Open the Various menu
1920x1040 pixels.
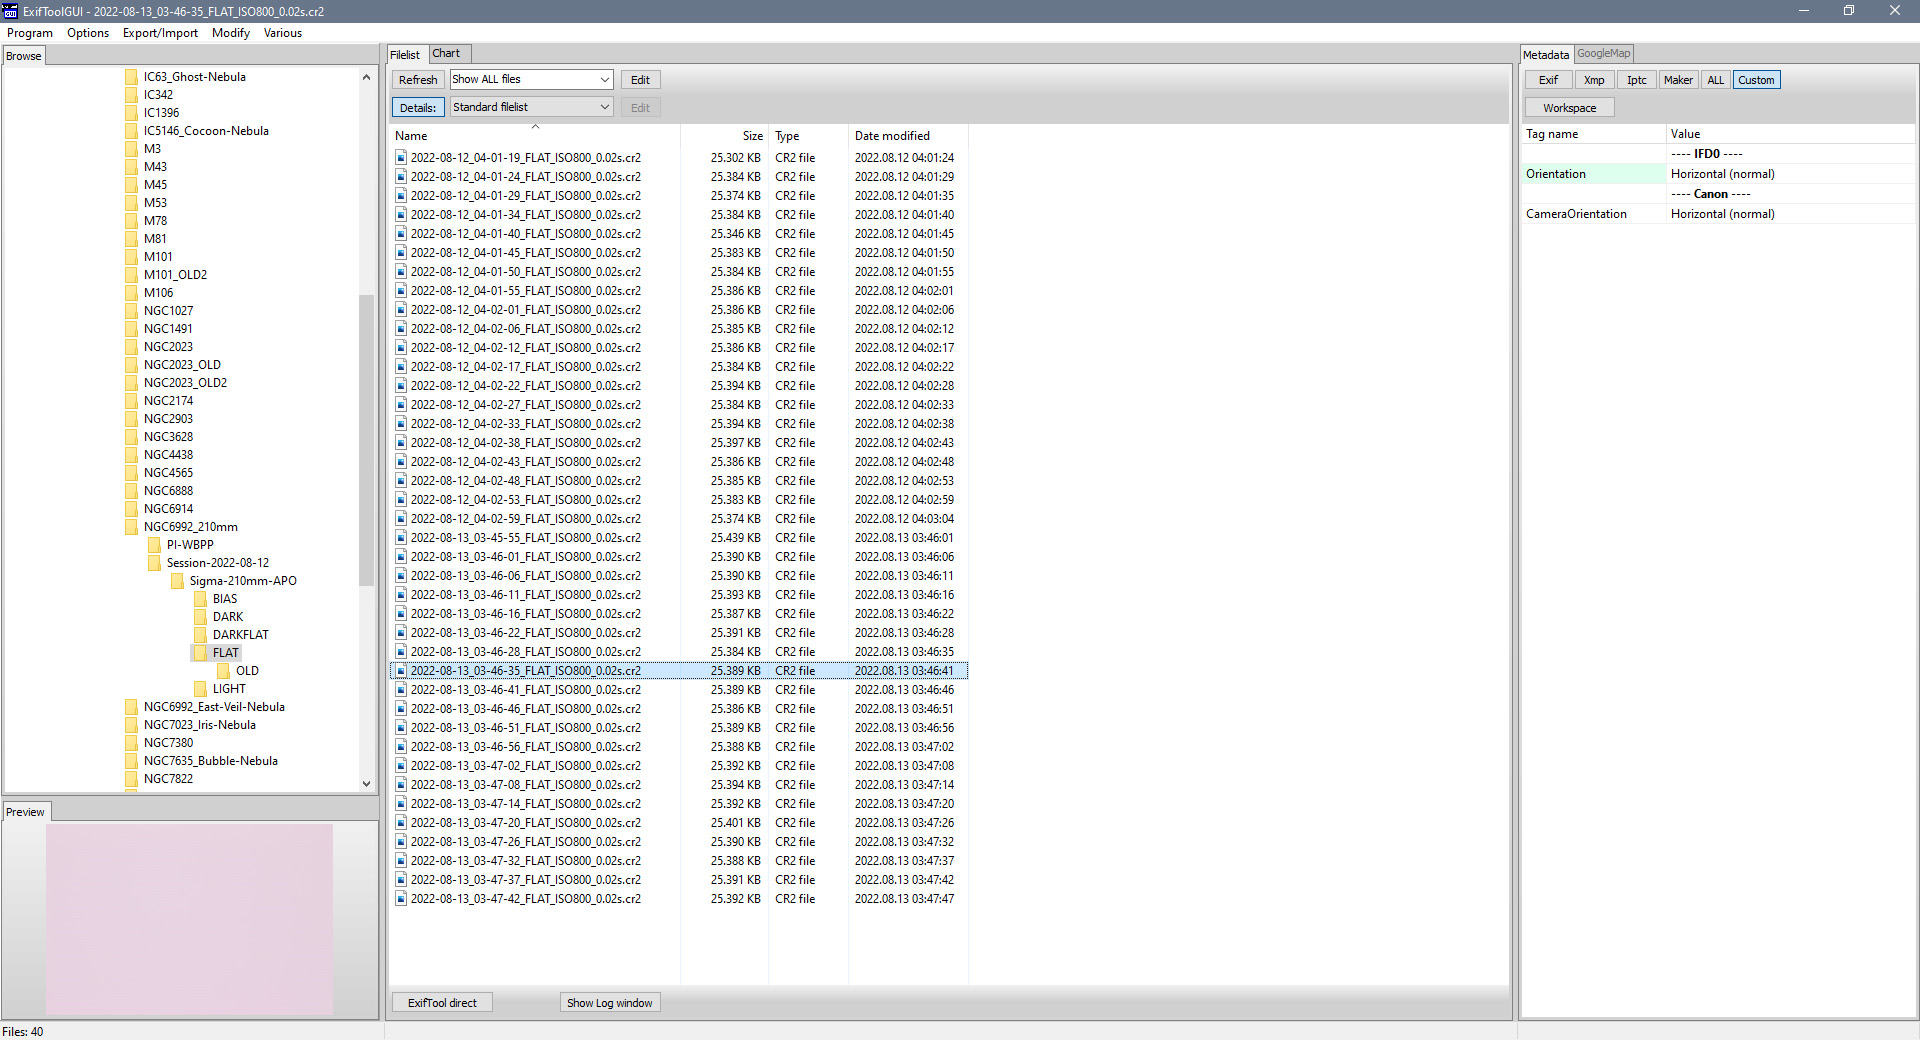point(283,33)
